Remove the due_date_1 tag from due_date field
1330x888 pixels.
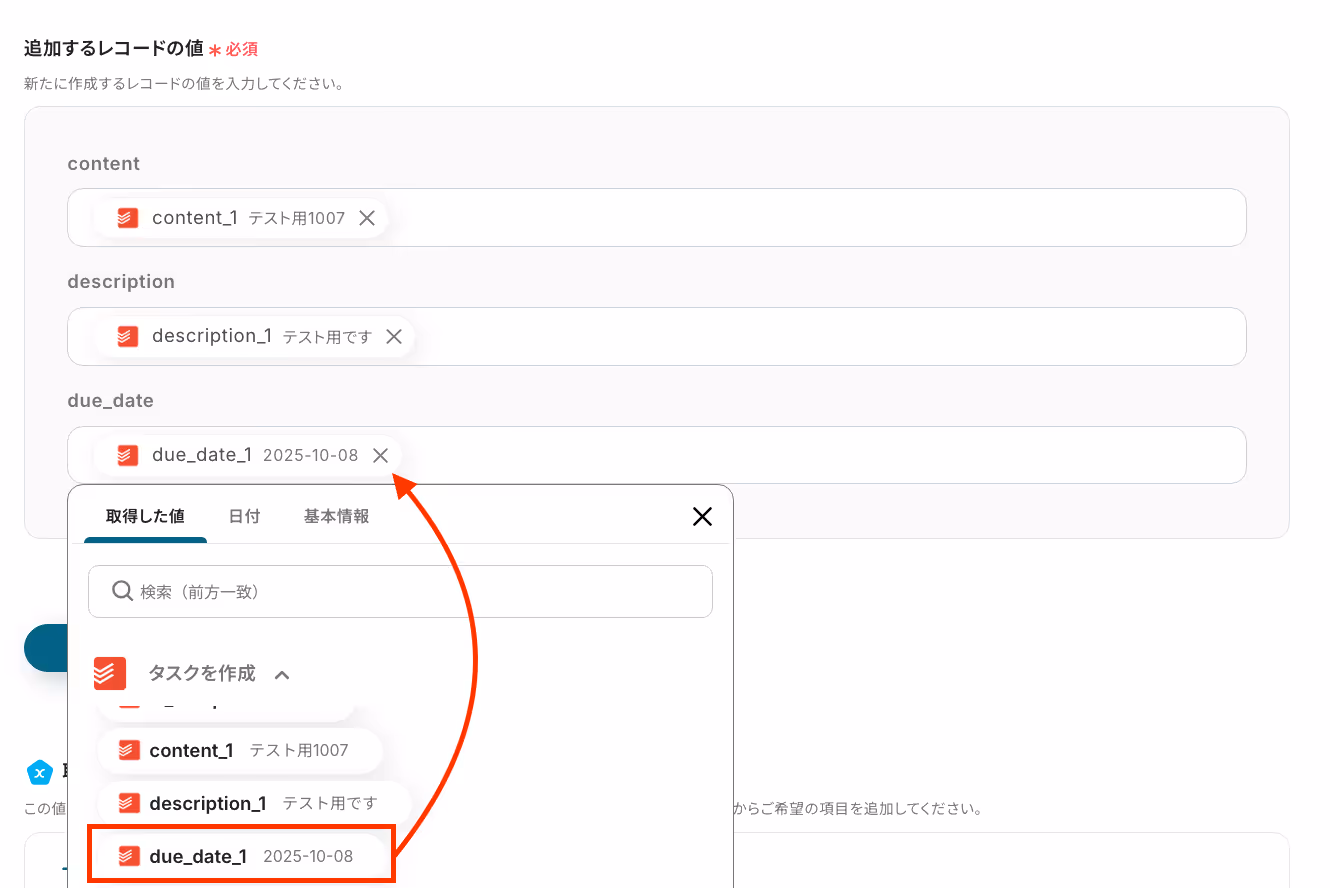point(380,456)
